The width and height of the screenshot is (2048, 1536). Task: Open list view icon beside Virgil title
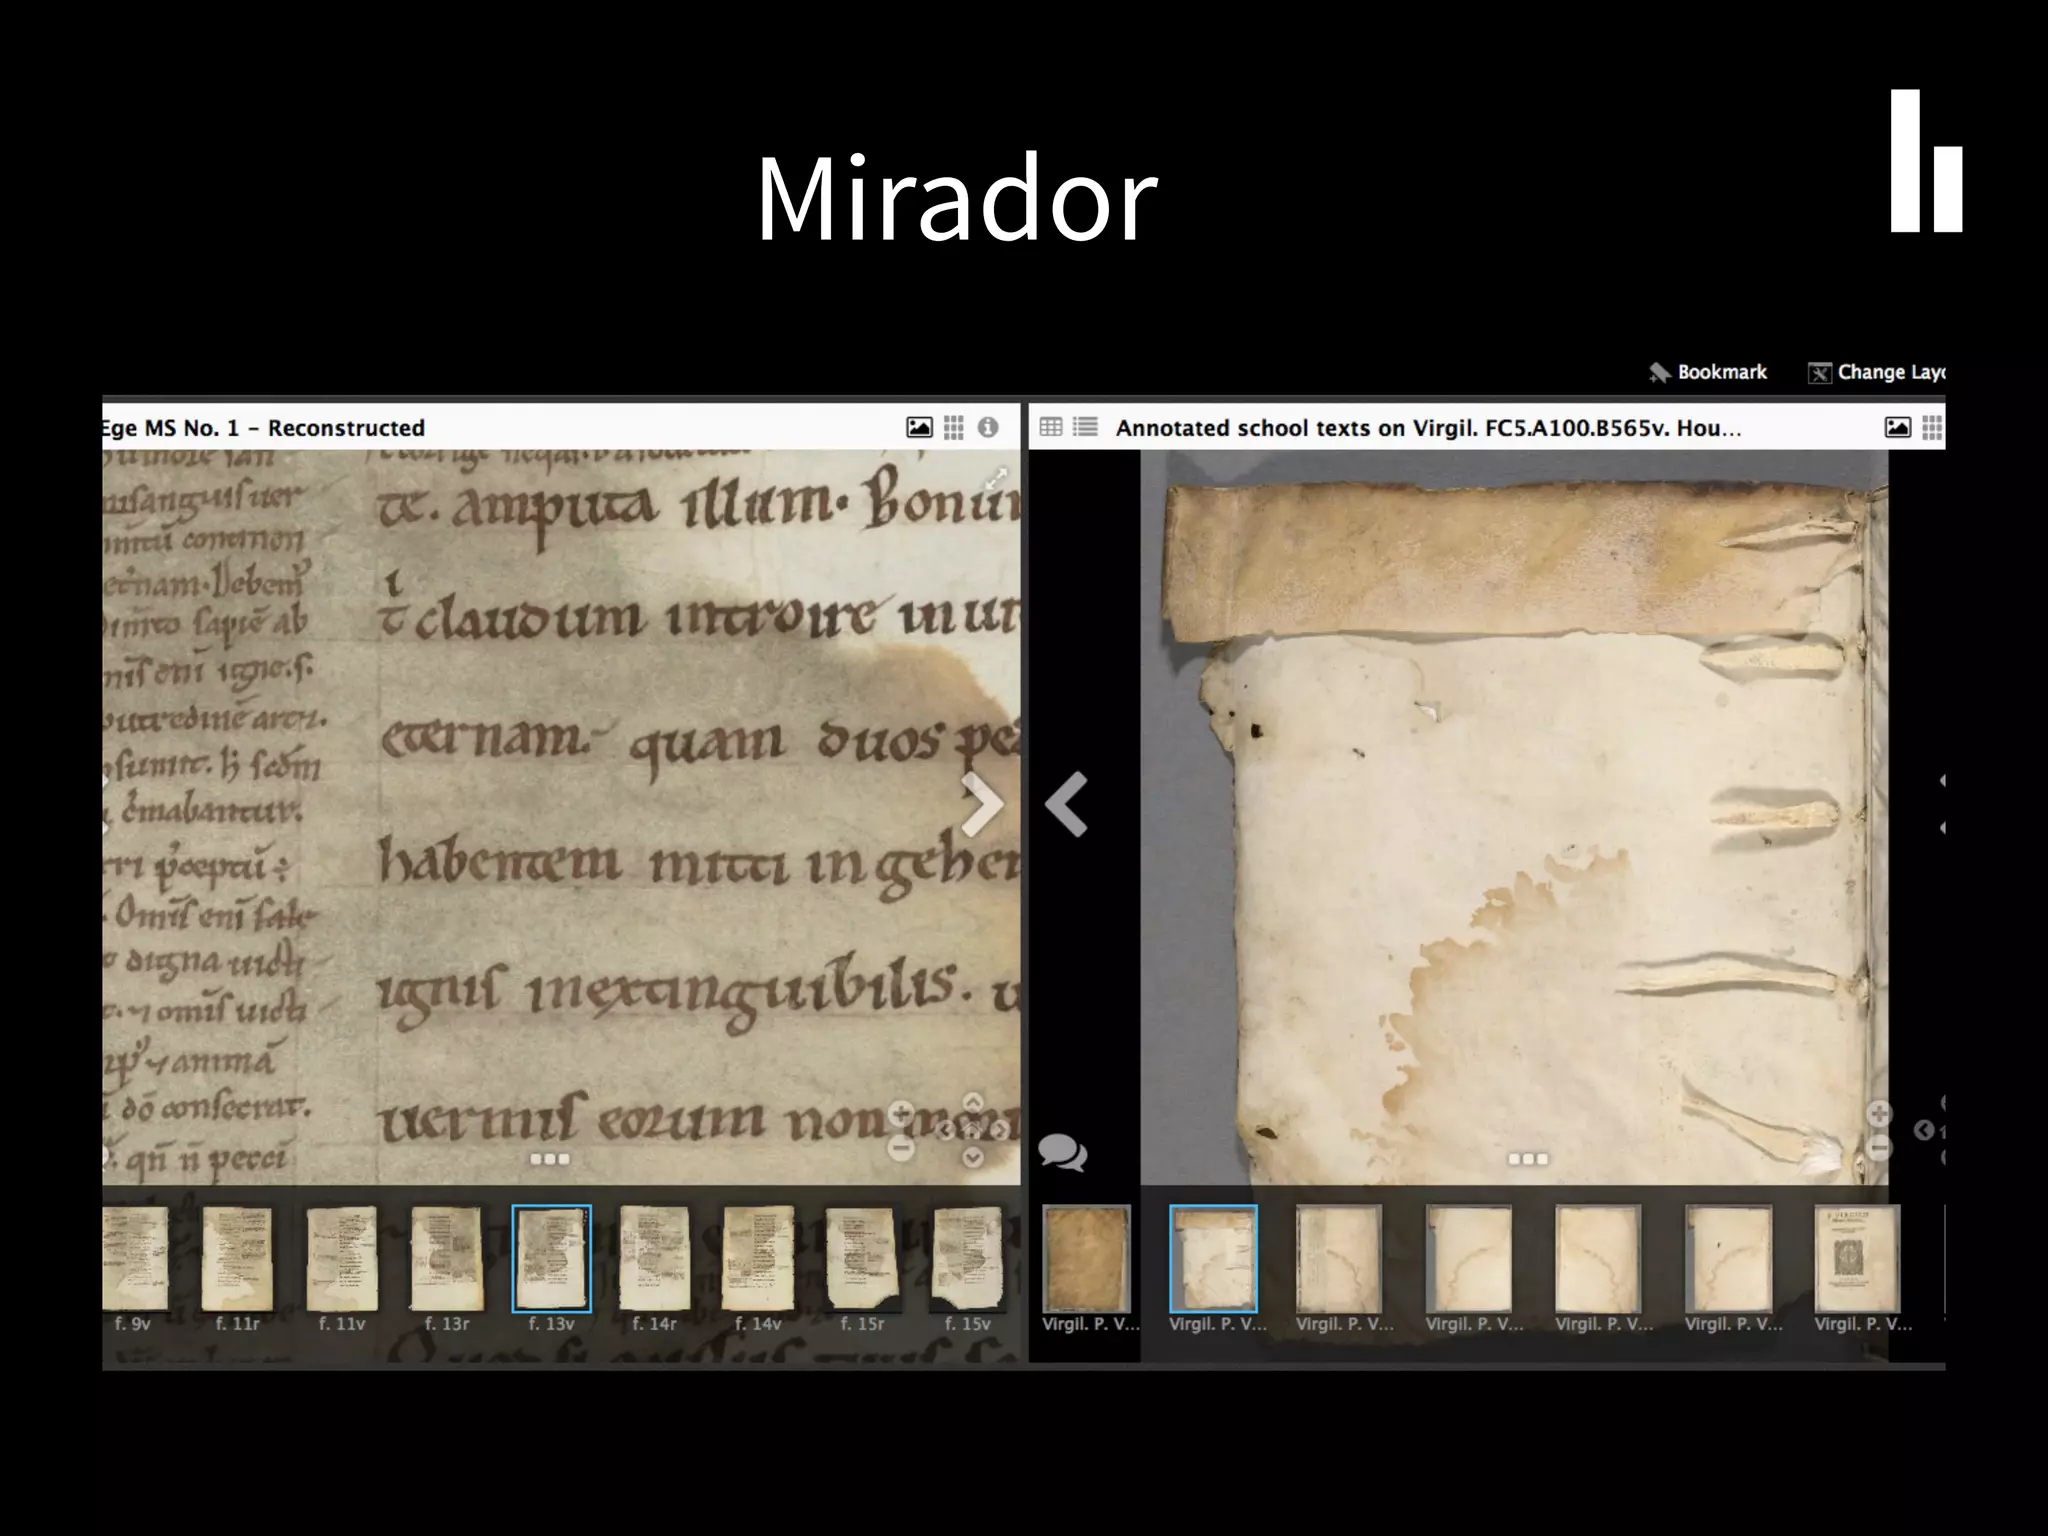click(x=1085, y=428)
